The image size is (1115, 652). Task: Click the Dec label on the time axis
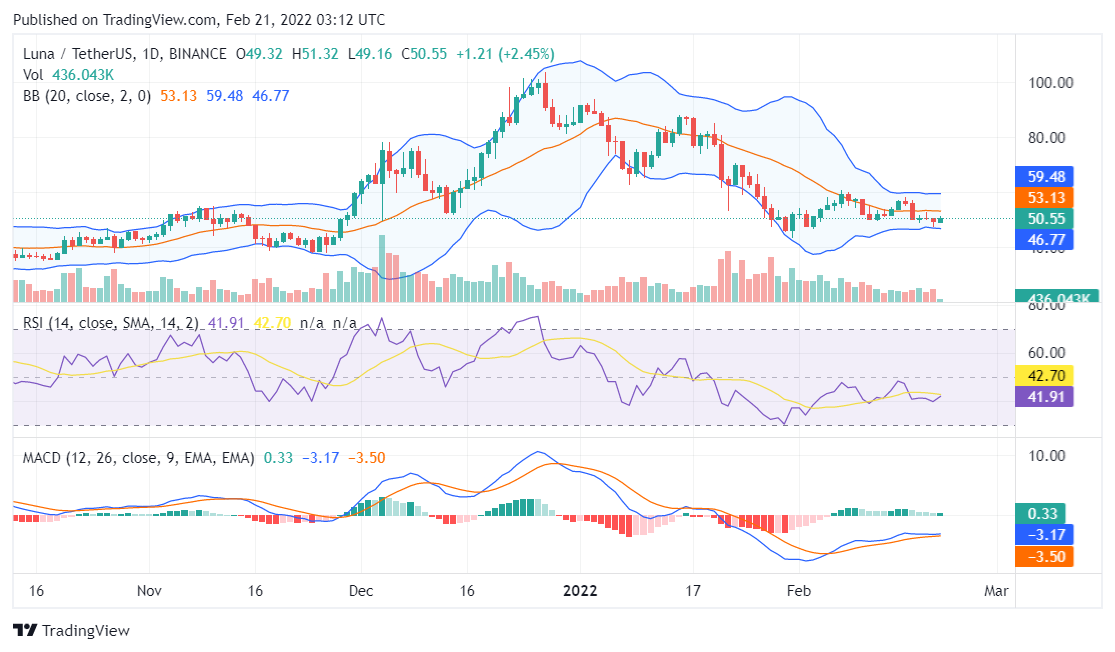point(363,589)
